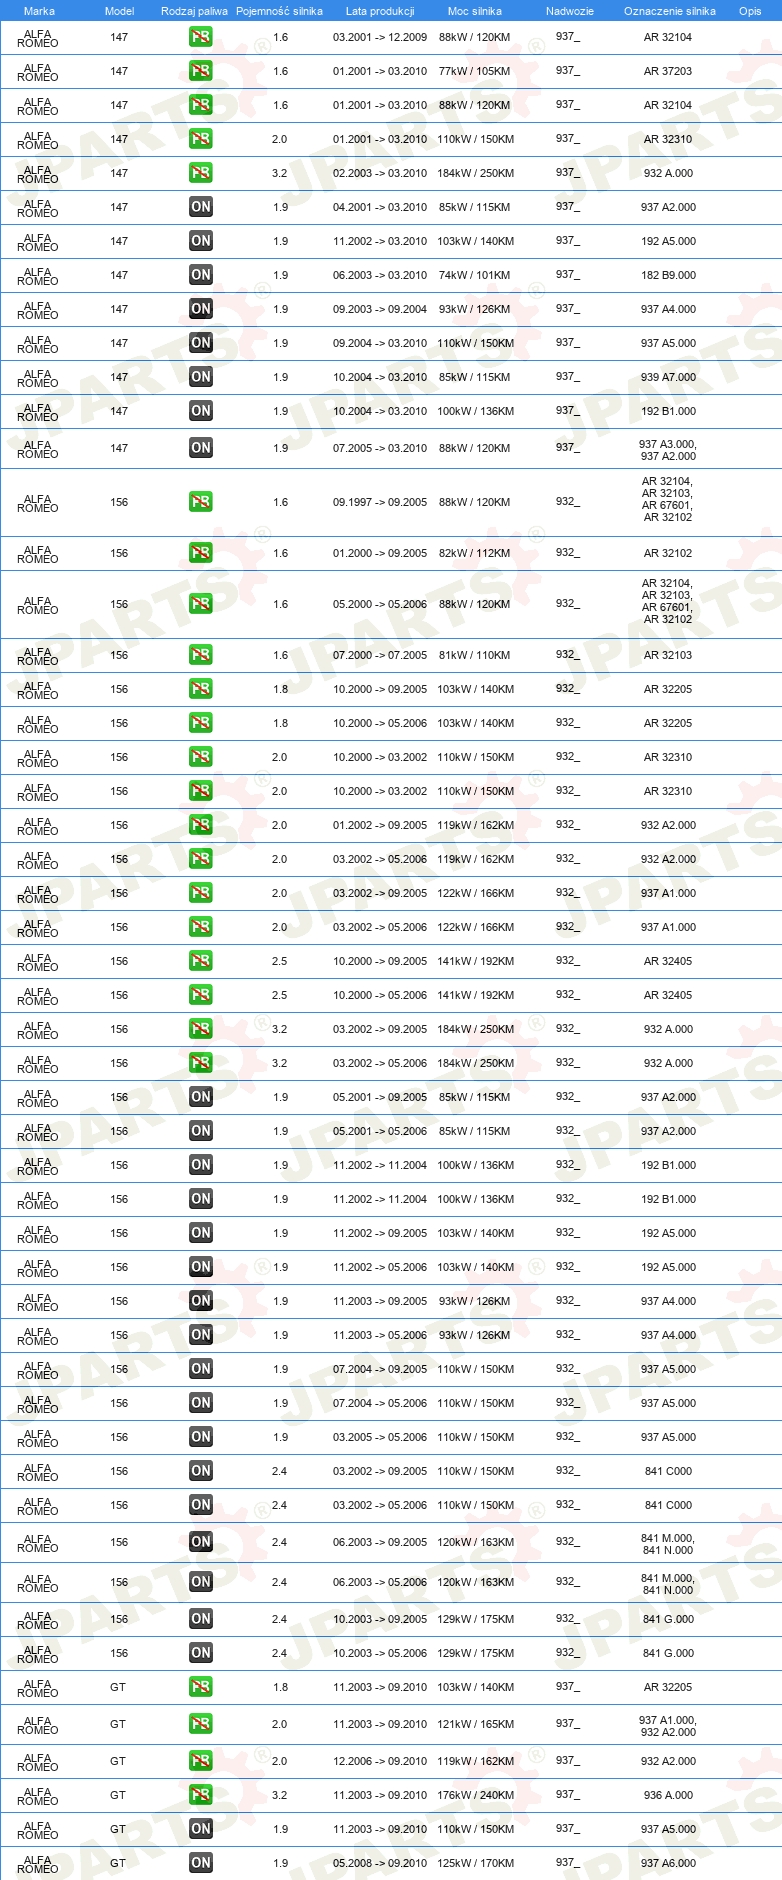Click the Marka column header

(x=39, y=11)
